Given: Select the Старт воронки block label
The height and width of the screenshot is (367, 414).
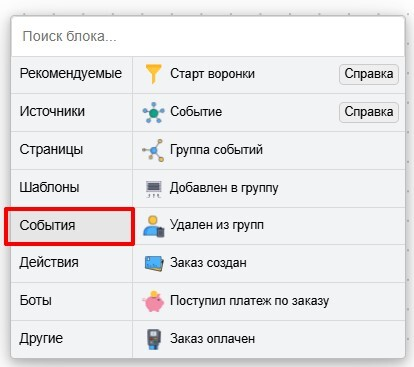Looking at the screenshot, I should pyautogui.click(x=212, y=74).
